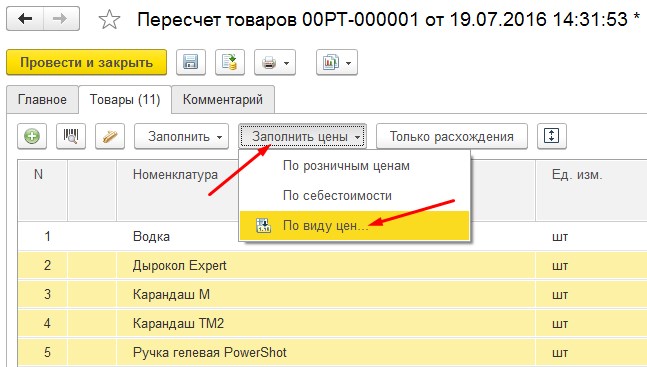The height and width of the screenshot is (367, 647).
Task: Click row number 1 cell
Action: pos(43,236)
